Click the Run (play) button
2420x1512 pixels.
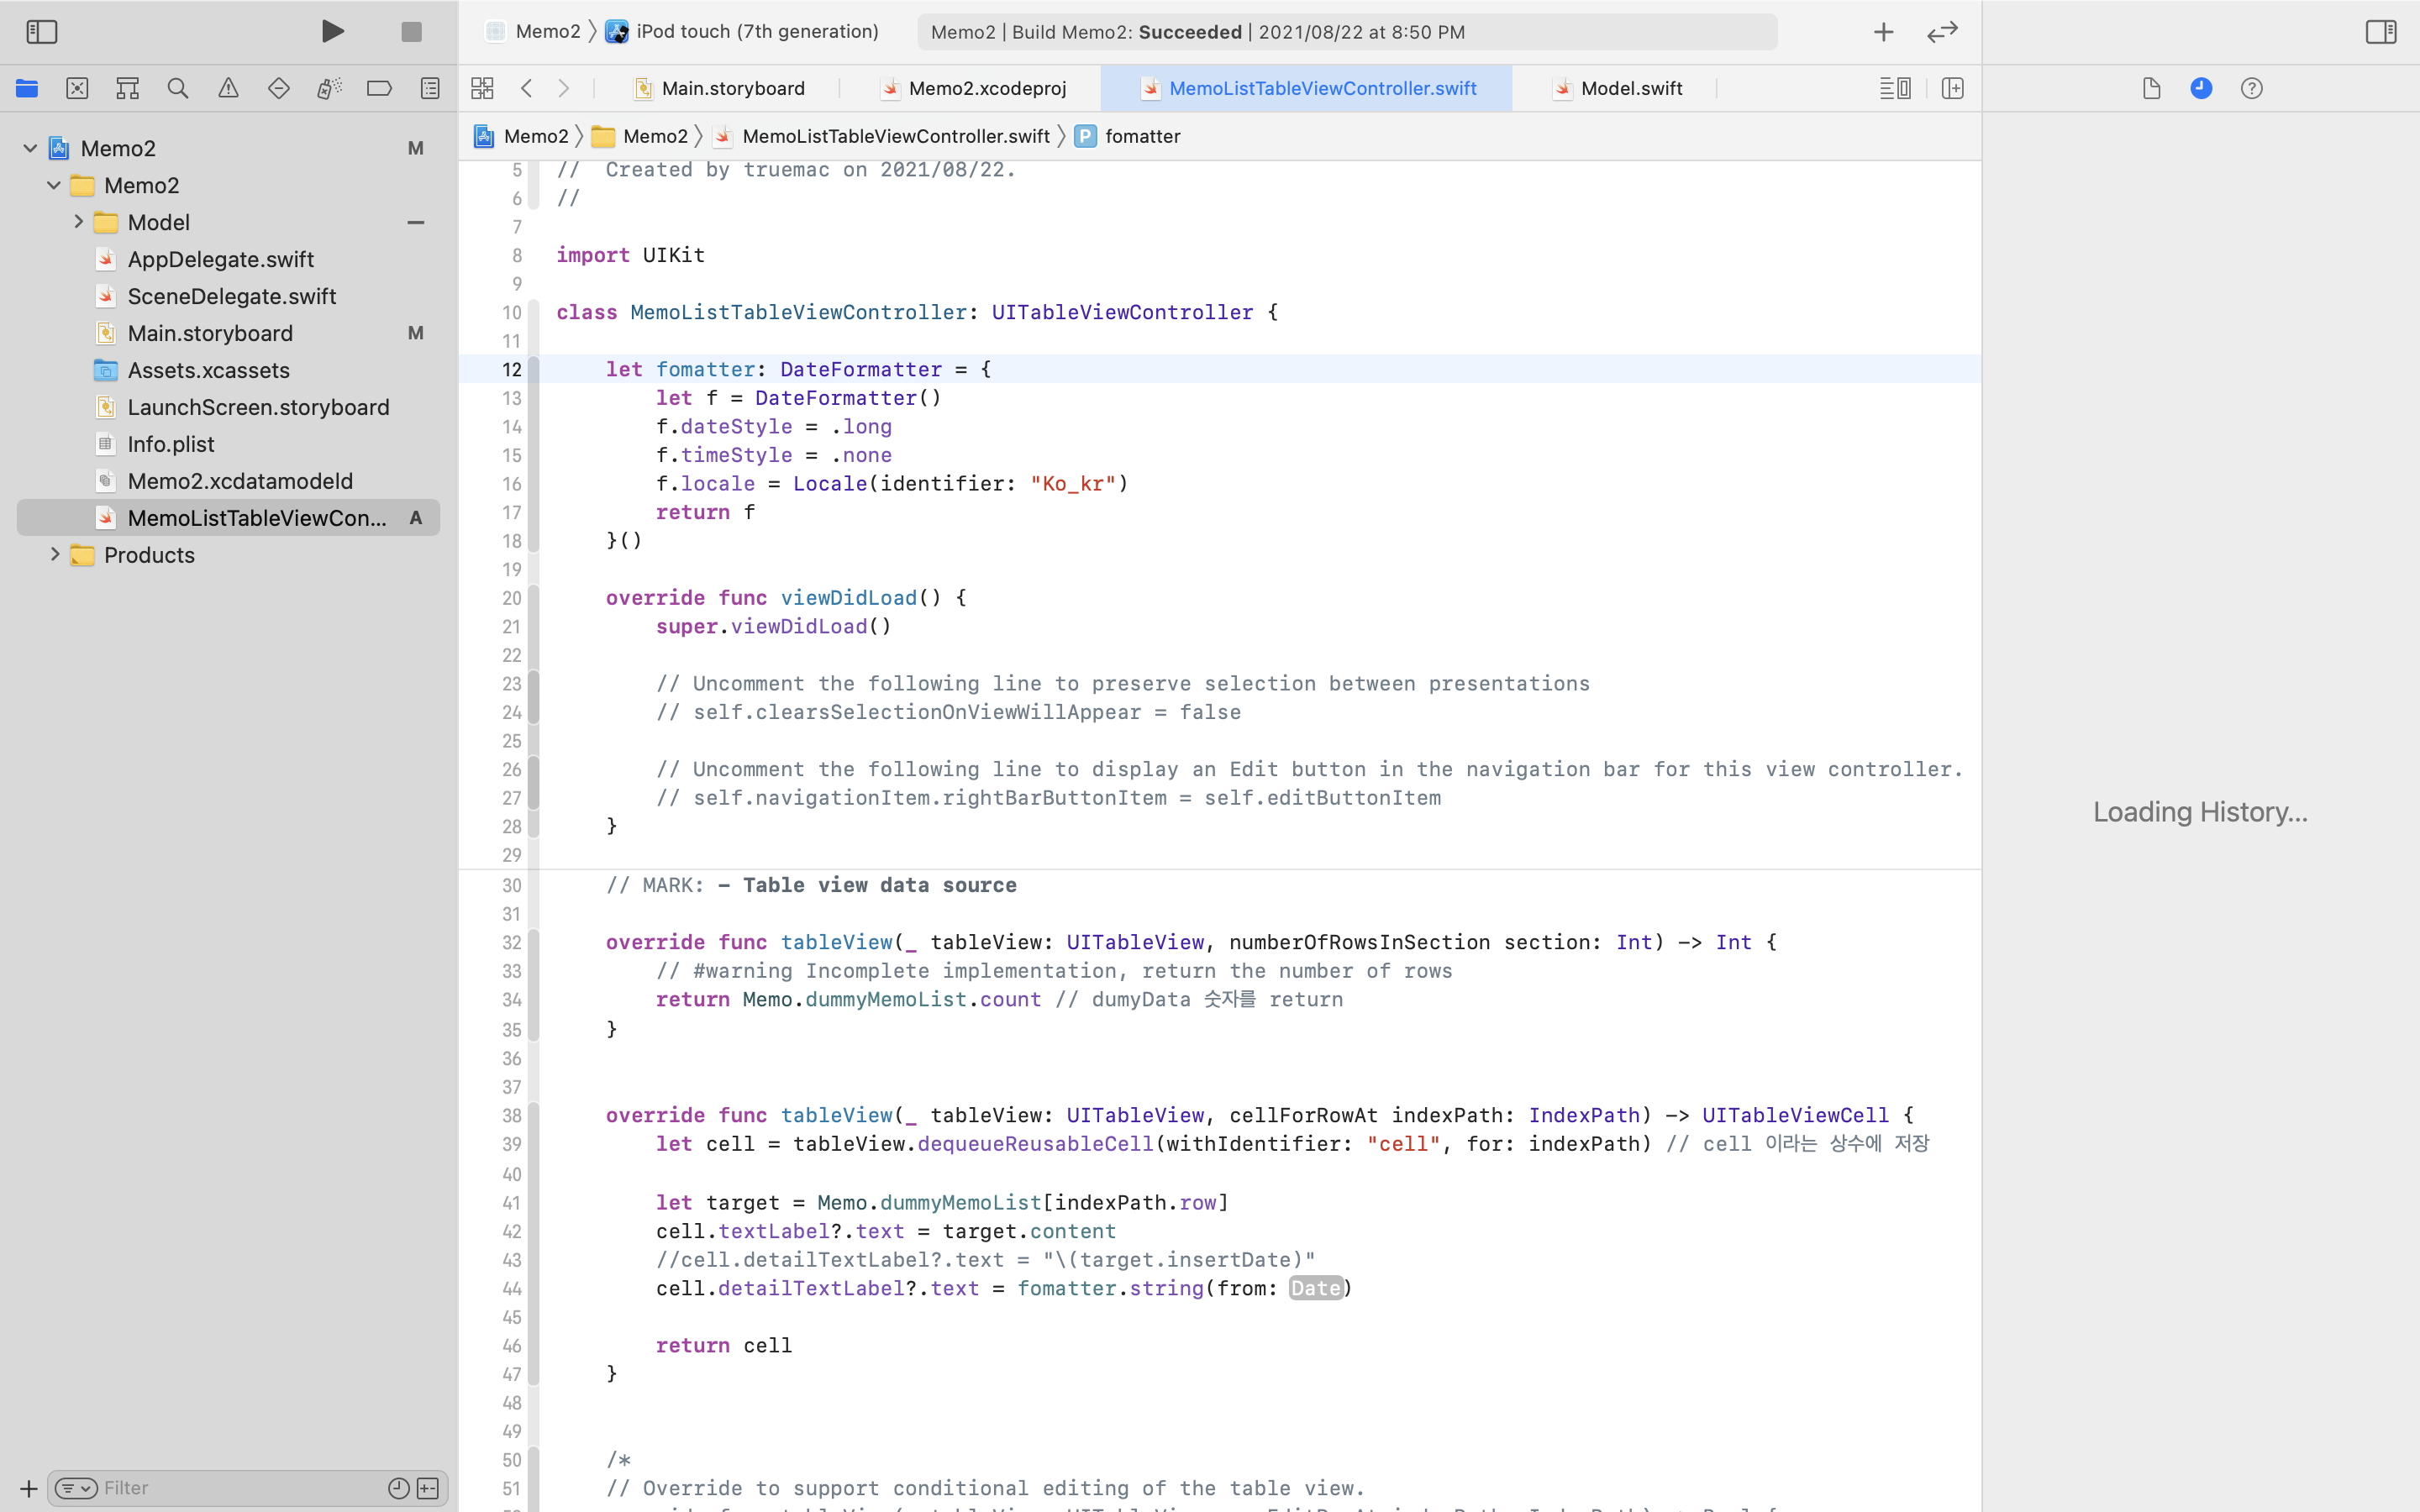333,31
